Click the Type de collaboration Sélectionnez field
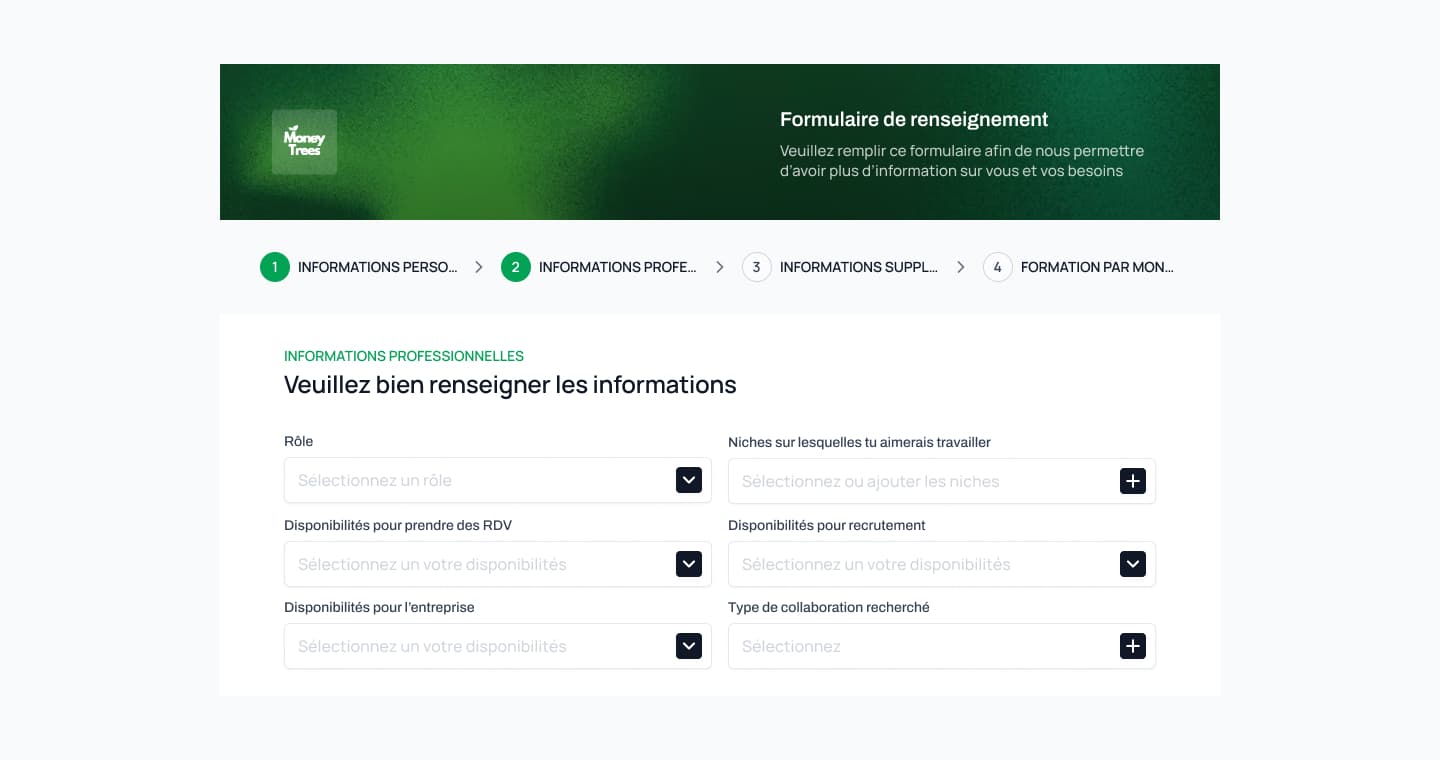The width and height of the screenshot is (1440, 760). (x=920, y=646)
